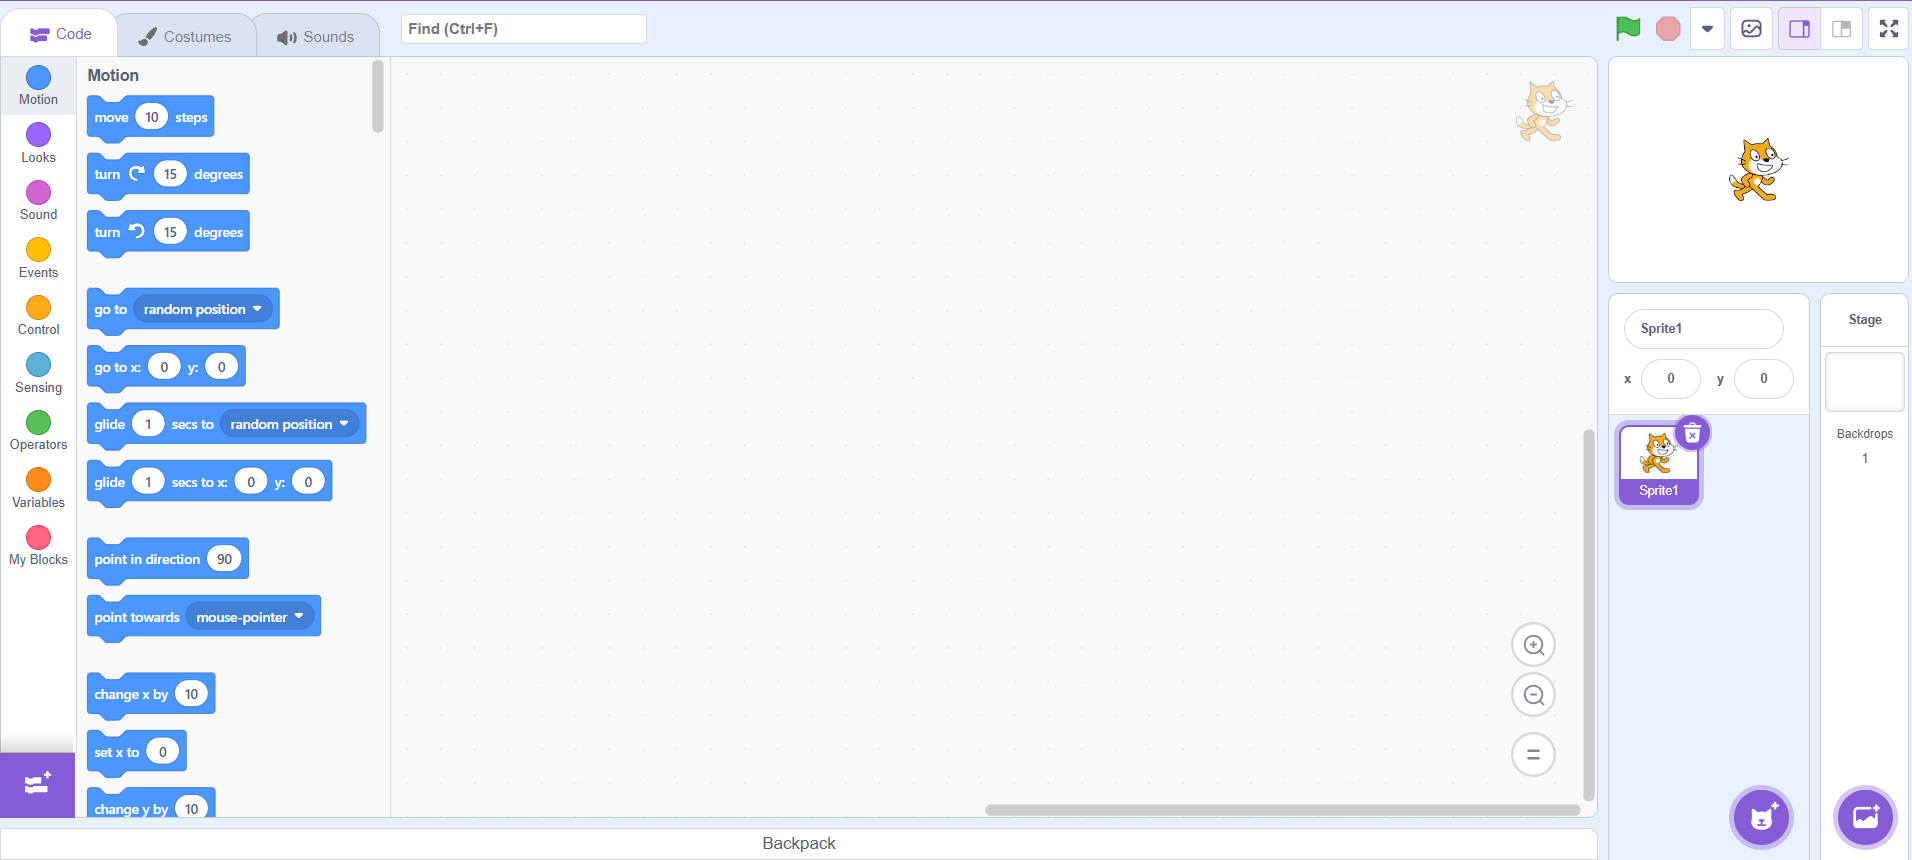Select the Stage backdrop thumbnail
The image size is (1912, 860).
(1865, 381)
